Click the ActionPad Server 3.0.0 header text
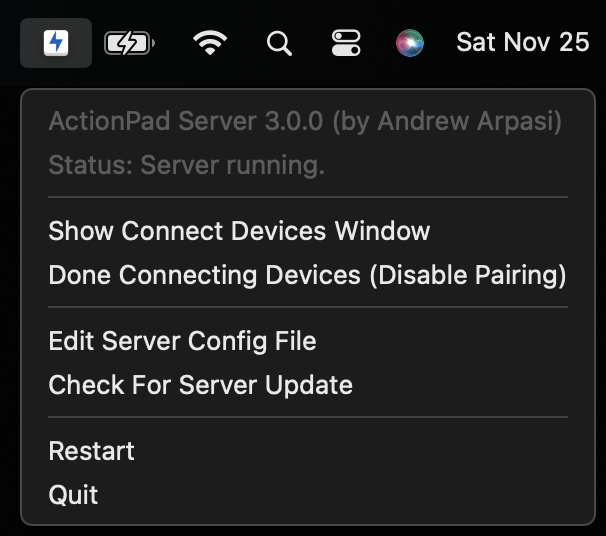606x536 pixels. tap(186, 121)
